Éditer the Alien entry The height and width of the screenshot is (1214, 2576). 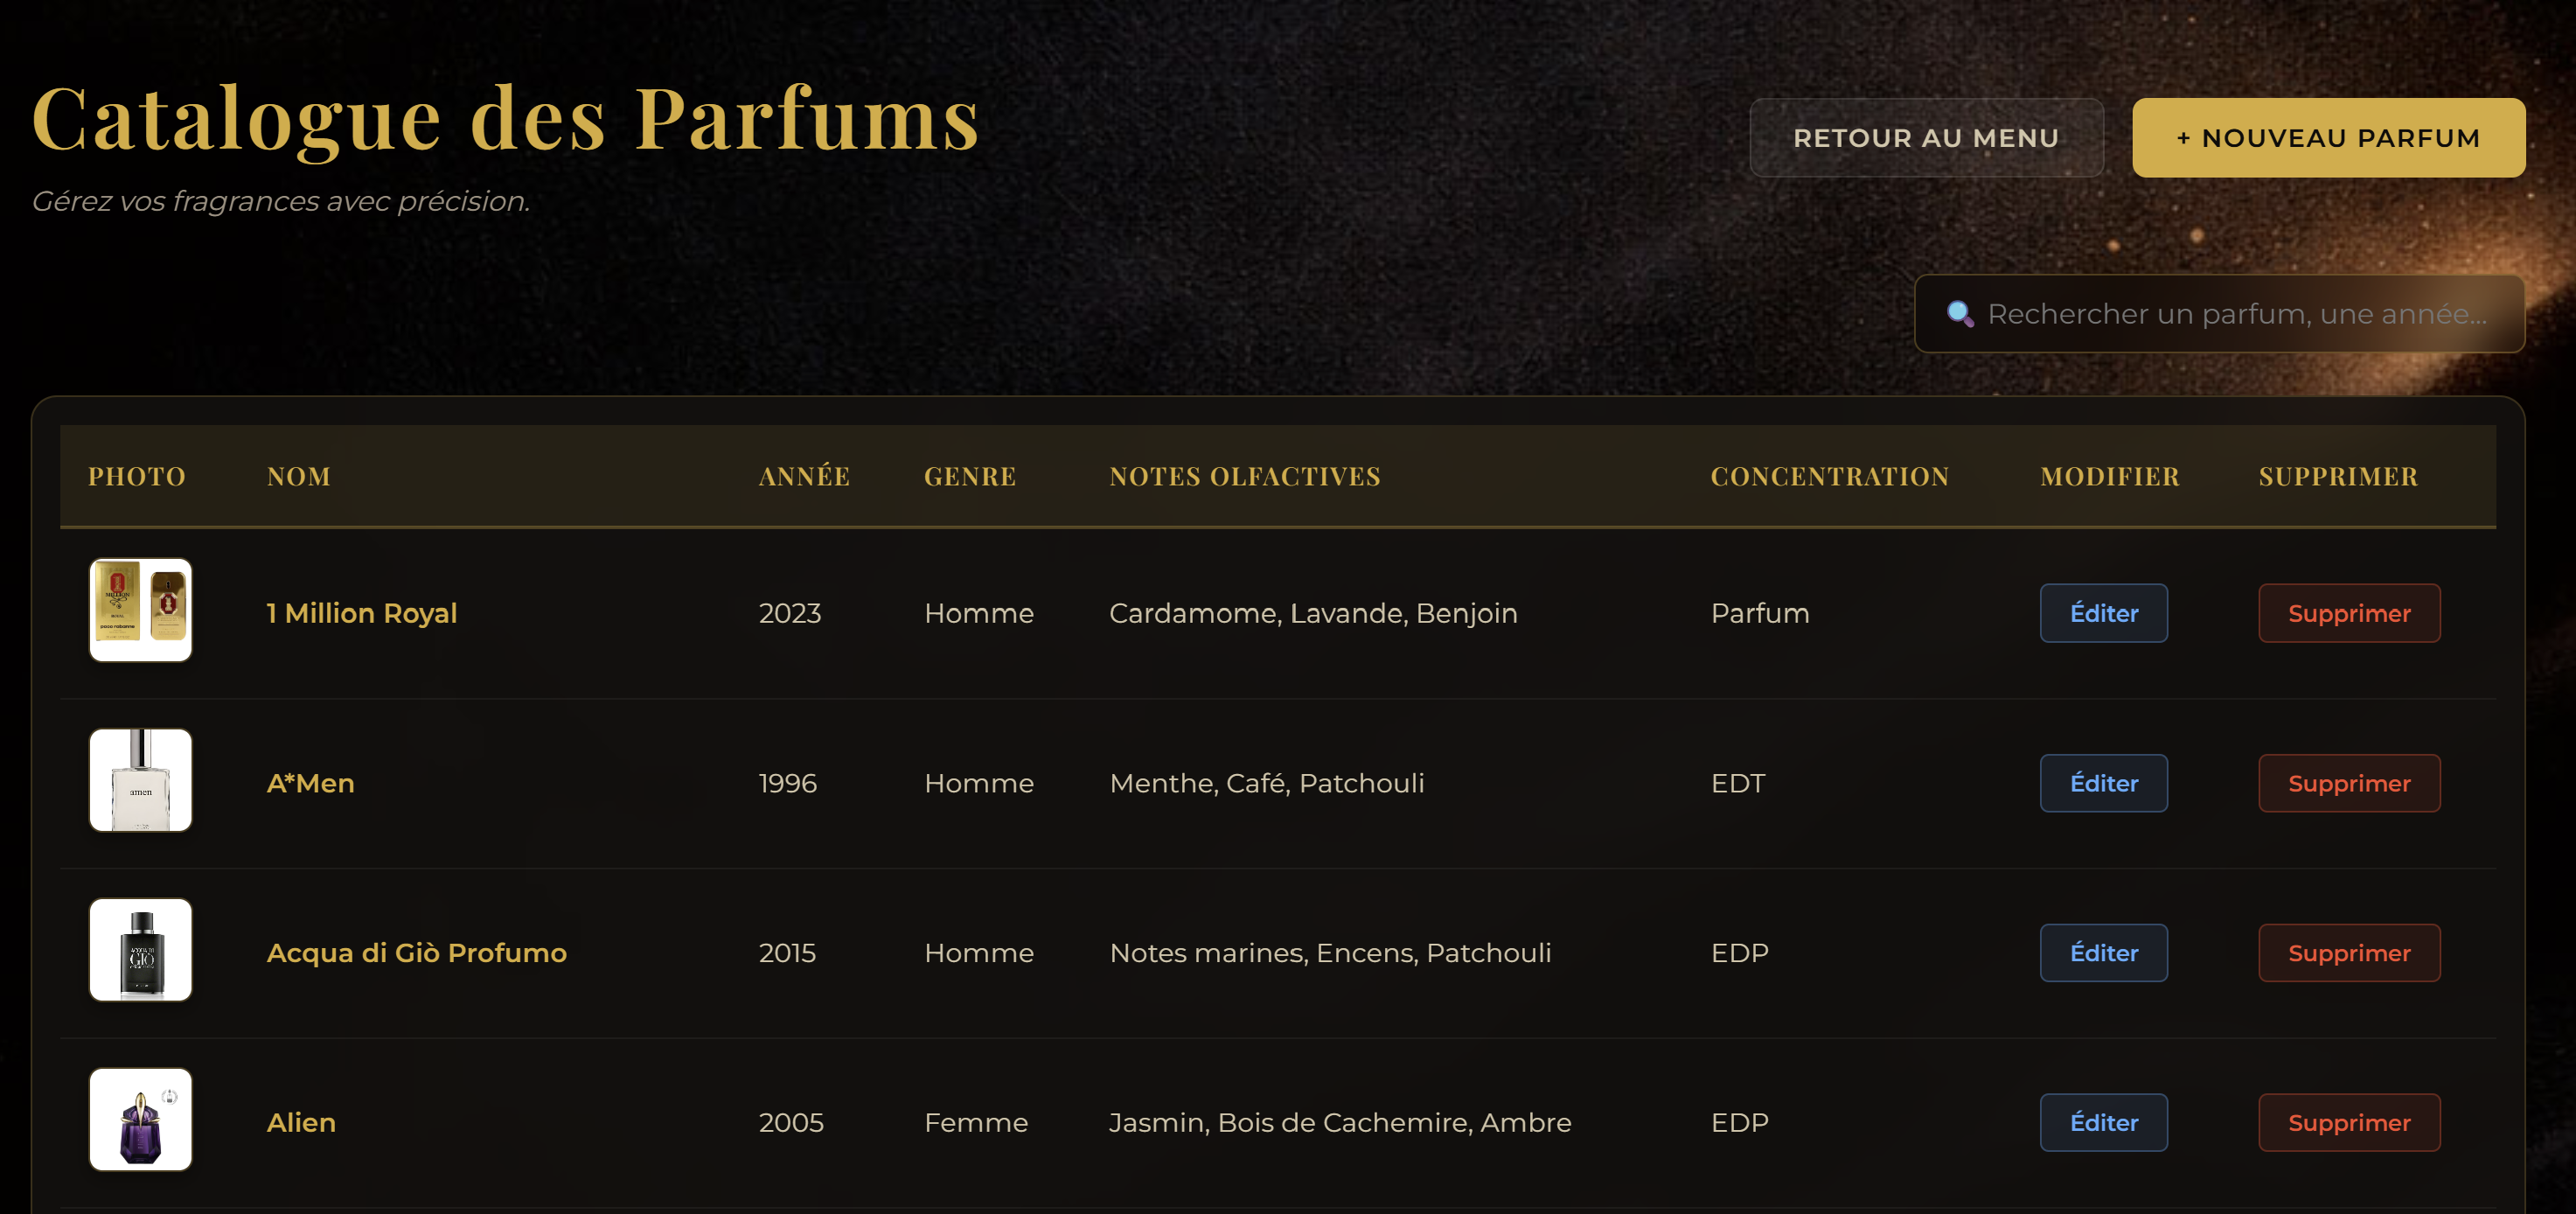point(2103,1121)
